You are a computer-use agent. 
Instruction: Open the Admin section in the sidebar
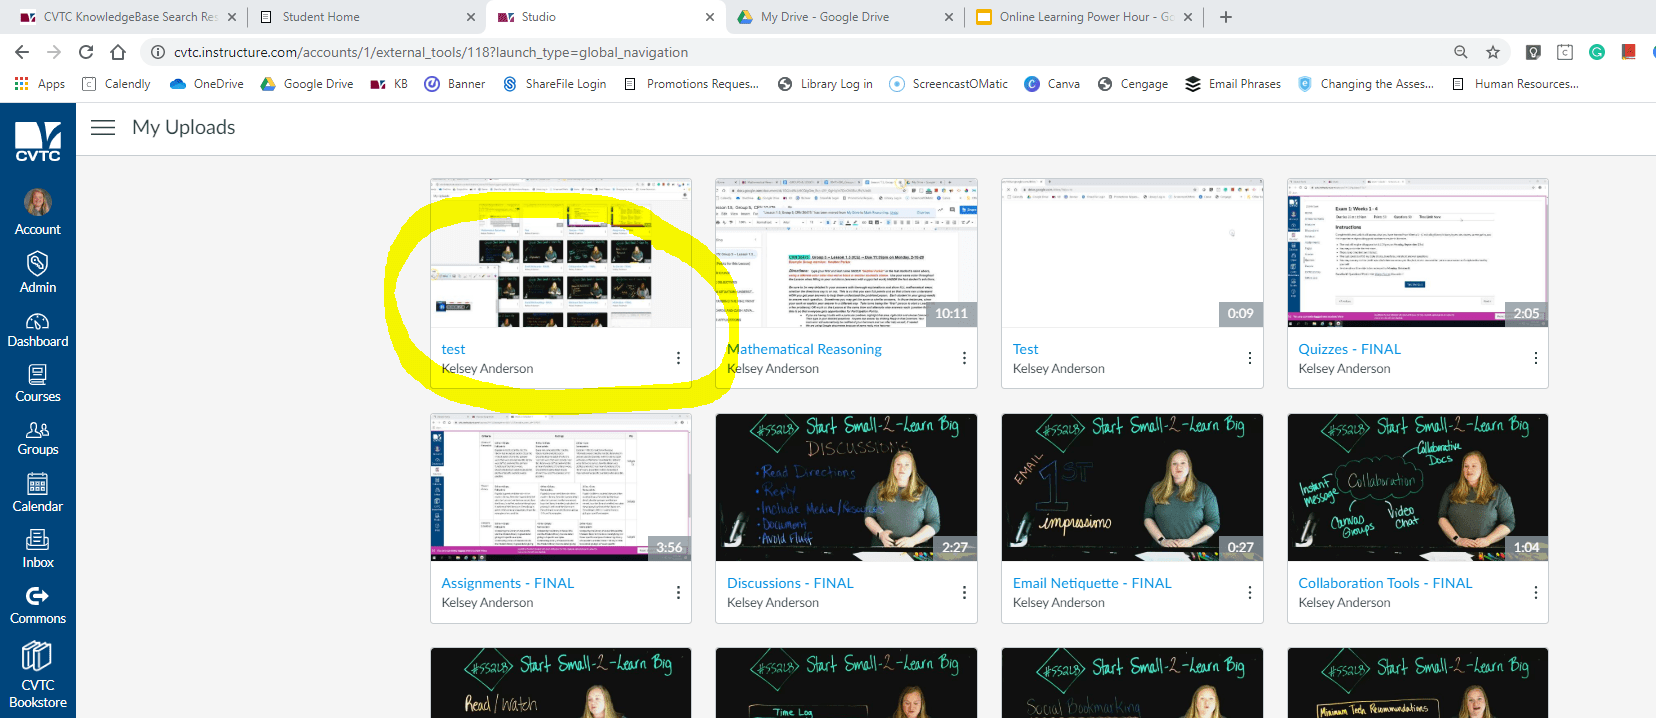(x=38, y=272)
